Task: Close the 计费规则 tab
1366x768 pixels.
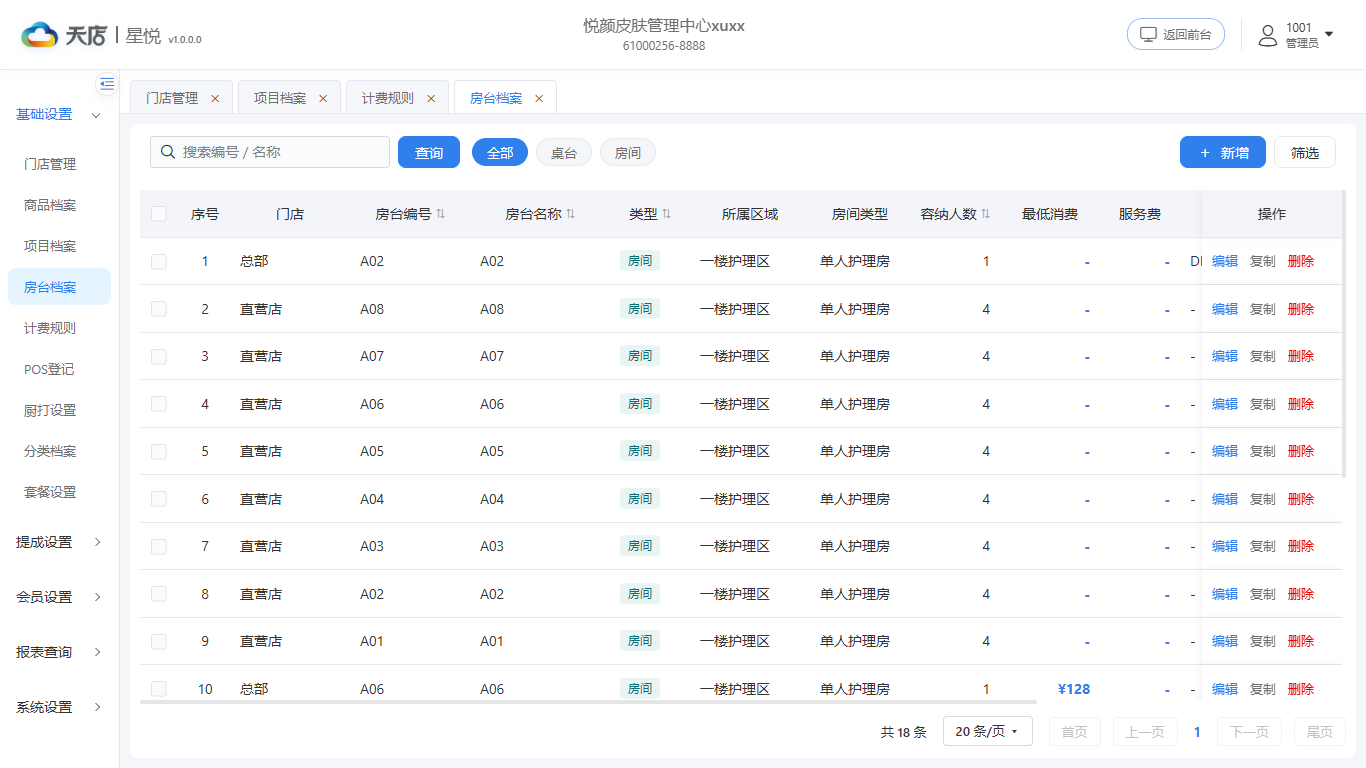Action: point(431,98)
